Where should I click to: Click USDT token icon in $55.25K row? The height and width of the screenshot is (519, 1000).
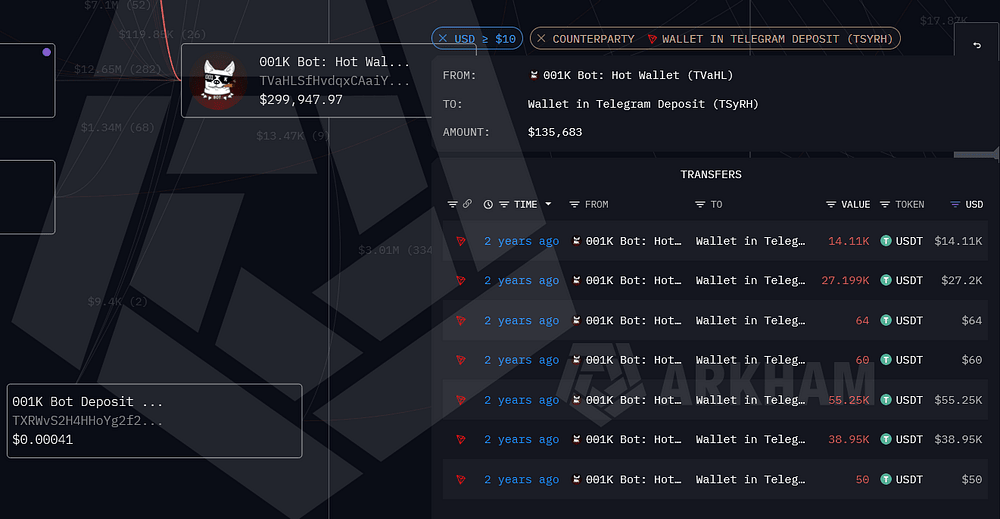(886, 400)
